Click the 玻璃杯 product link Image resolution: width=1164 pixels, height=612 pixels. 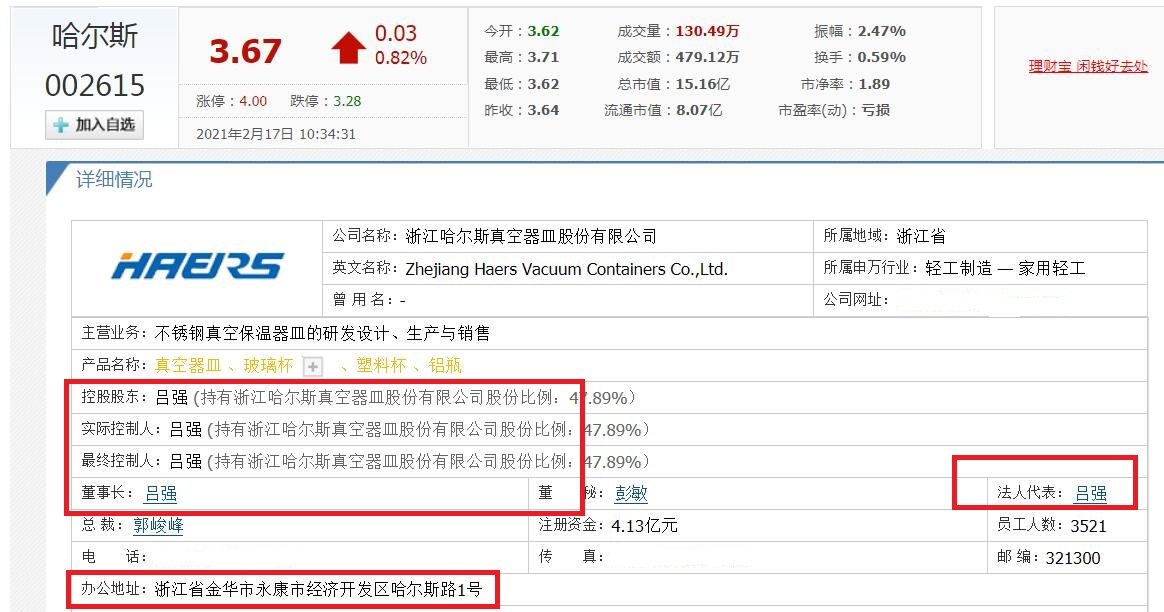[x=268, y=365]
